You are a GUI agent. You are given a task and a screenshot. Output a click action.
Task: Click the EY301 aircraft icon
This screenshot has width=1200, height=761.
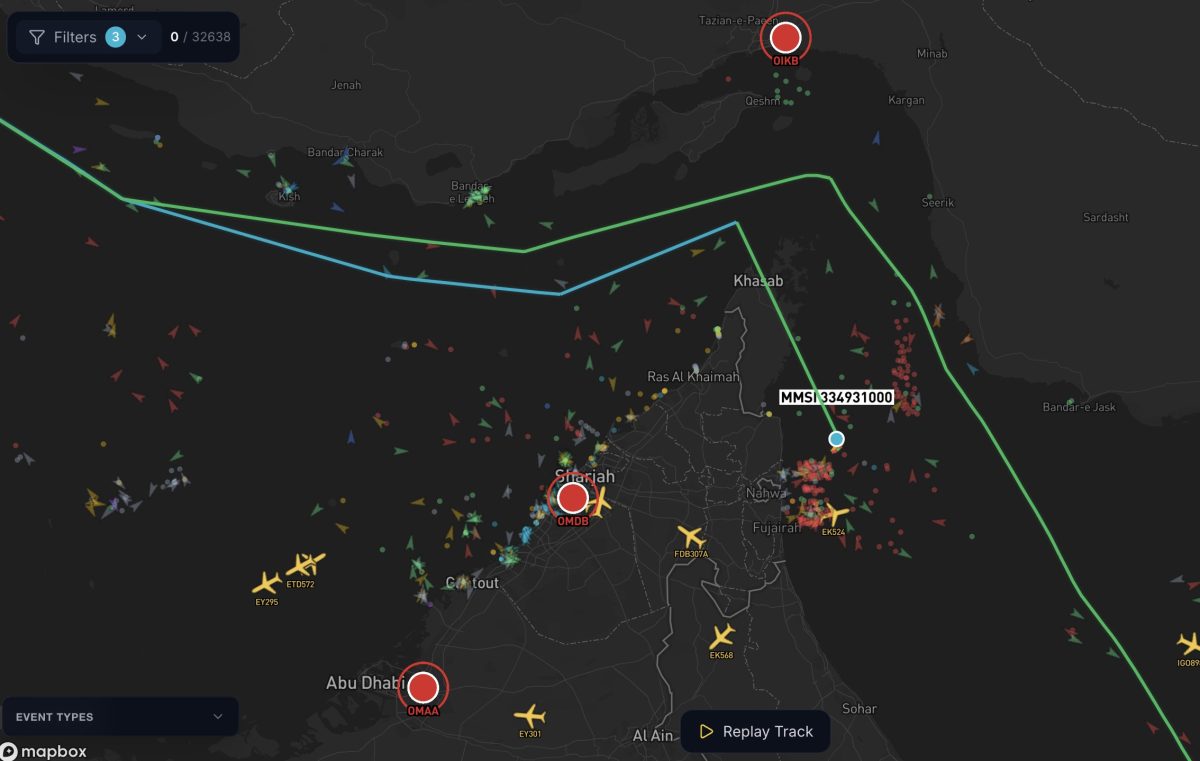(529, 716)
